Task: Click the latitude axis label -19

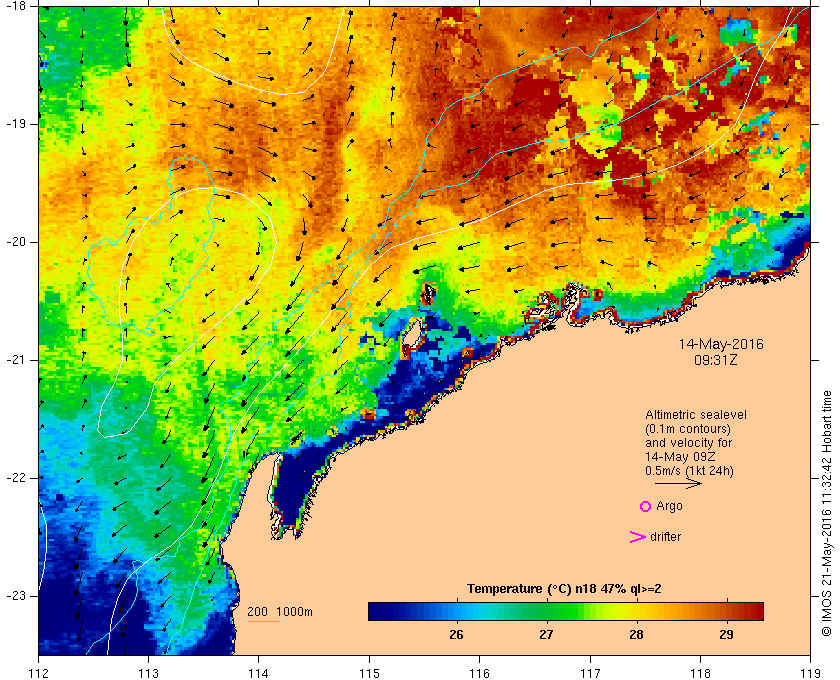Action: coord(15,124)
